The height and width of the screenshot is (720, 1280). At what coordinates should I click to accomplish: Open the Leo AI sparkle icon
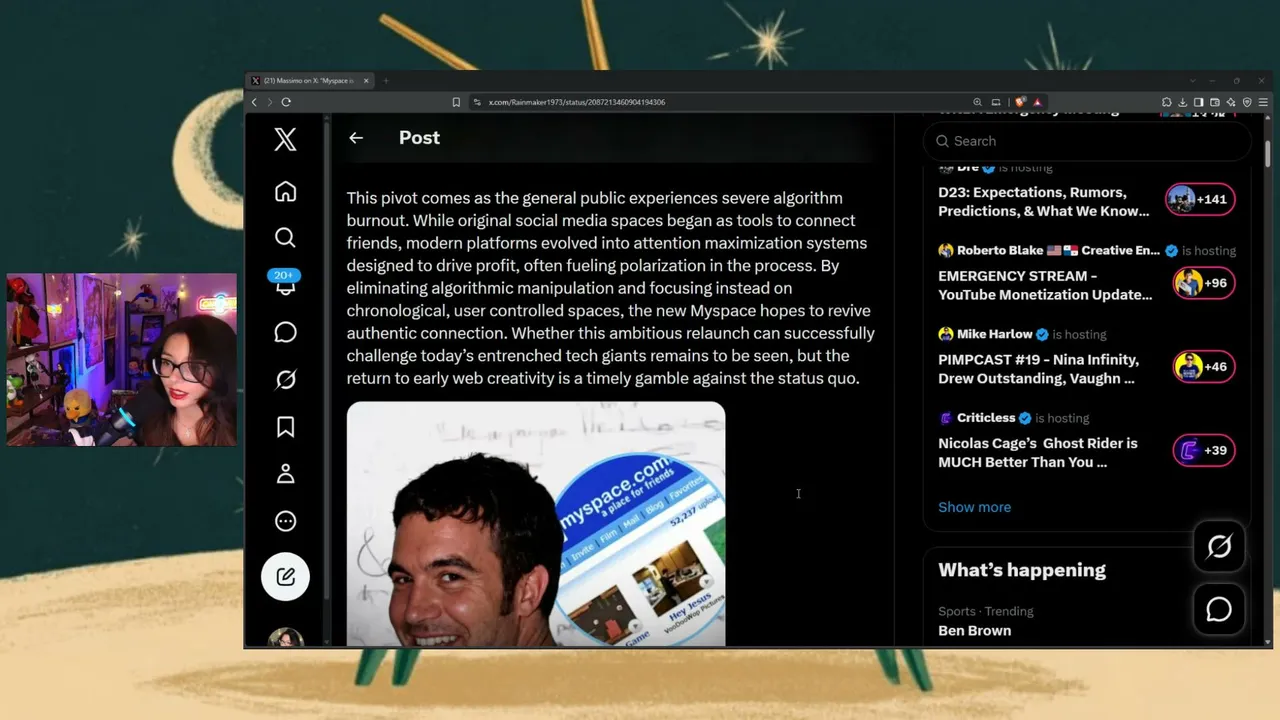[x=1231, y=102]
